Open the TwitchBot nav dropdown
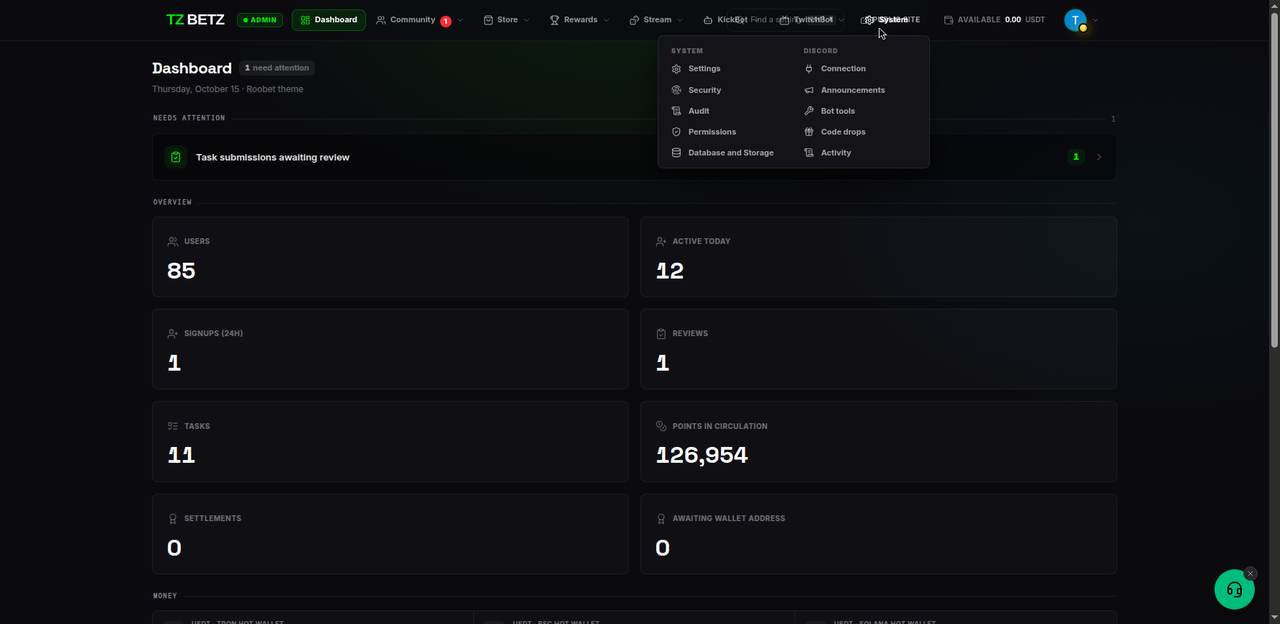1280x624 pixels. click(812, 20)
